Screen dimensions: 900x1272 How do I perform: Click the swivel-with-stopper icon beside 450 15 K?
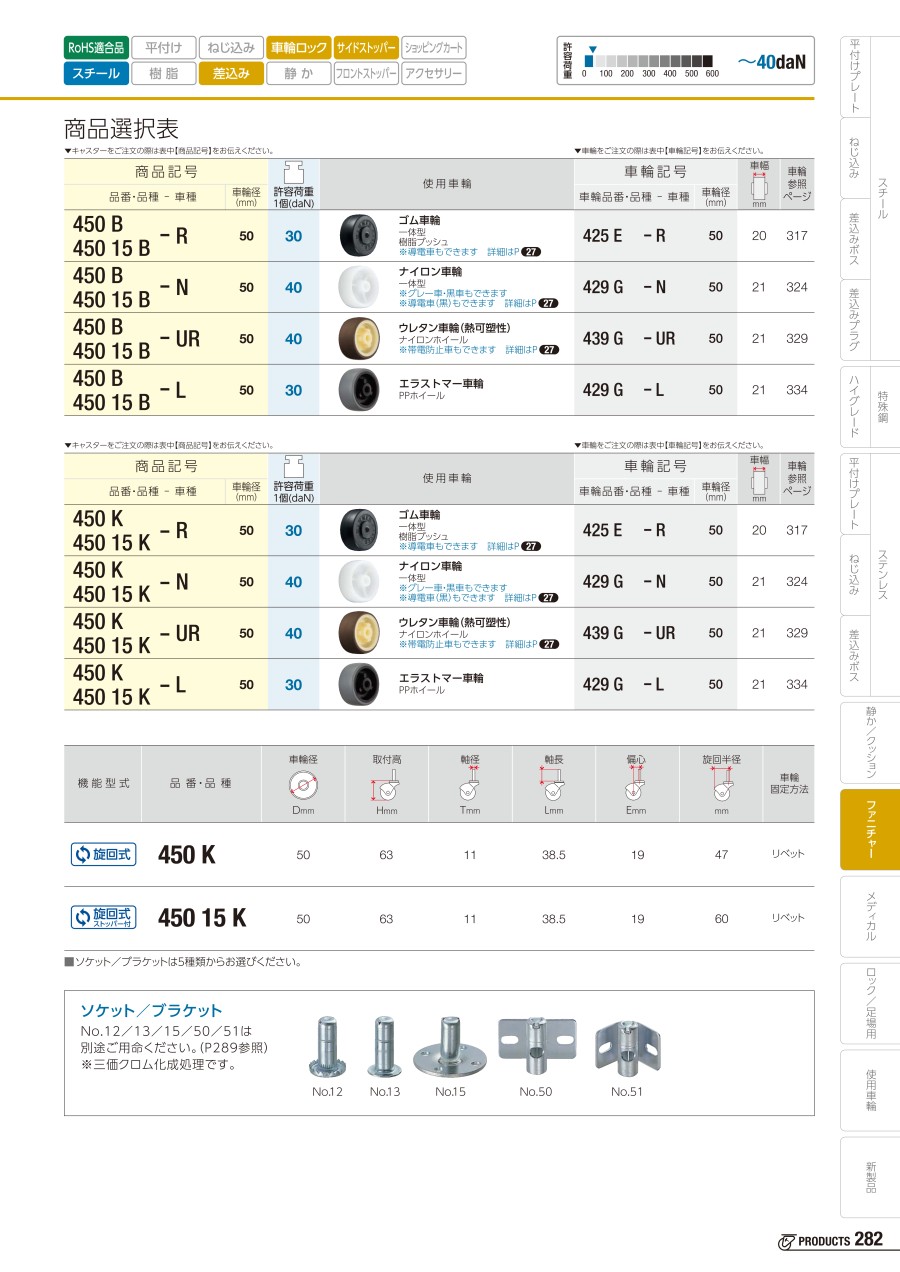103,917
